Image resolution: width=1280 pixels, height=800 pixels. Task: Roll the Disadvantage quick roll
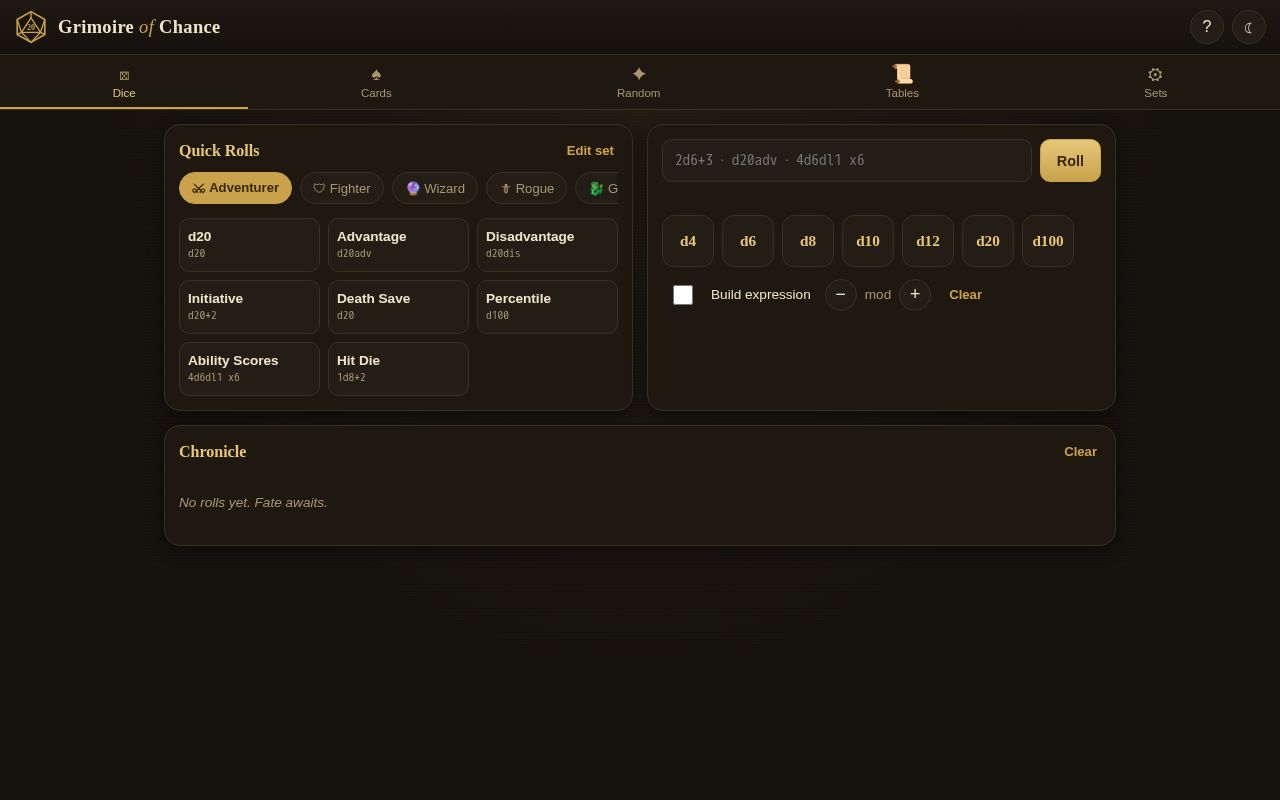coord(547,245)
